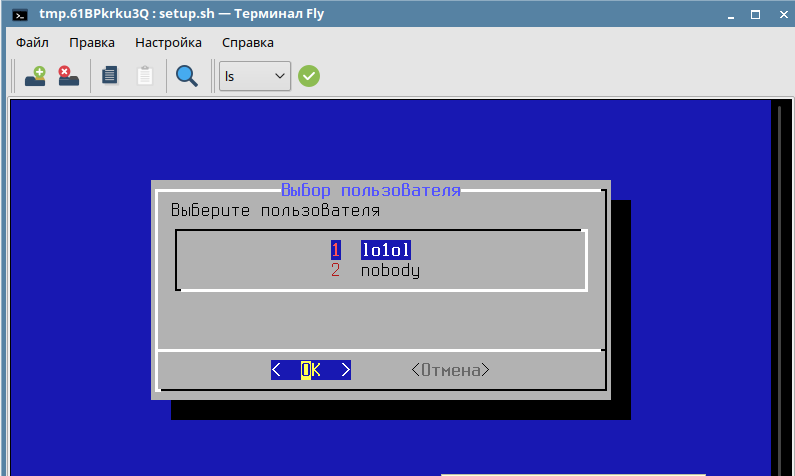Open the Правка menu

(x=92, y=43)
